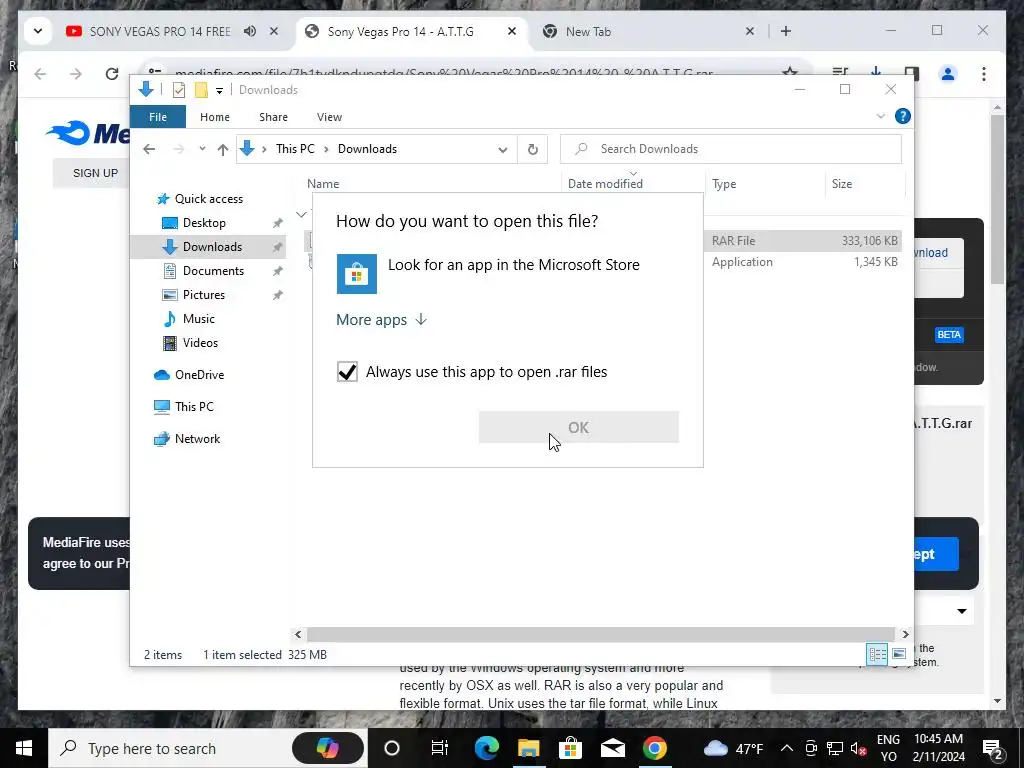Click Properties icon in quick access toolbar
This screenshot has width=1024, height=768.
point(178,90)
